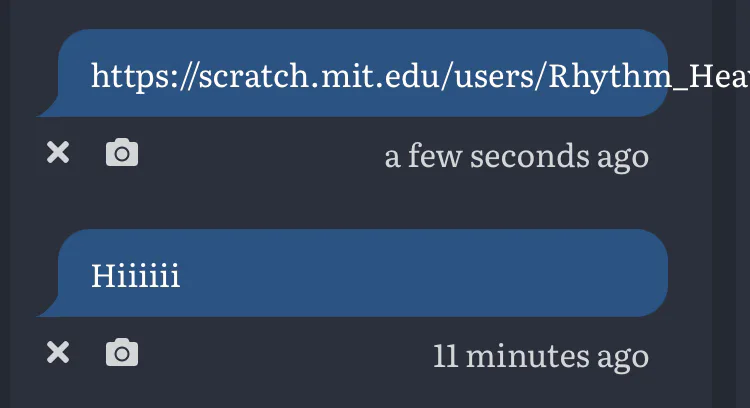Viewport: 750px width, 408px height.
Task: Click the camera icon below "Hiiiiii" message
Action: pos(122,352)
